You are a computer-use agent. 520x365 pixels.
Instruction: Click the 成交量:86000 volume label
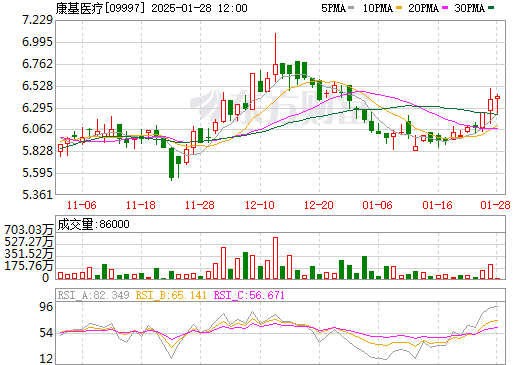tap(94, 224)
